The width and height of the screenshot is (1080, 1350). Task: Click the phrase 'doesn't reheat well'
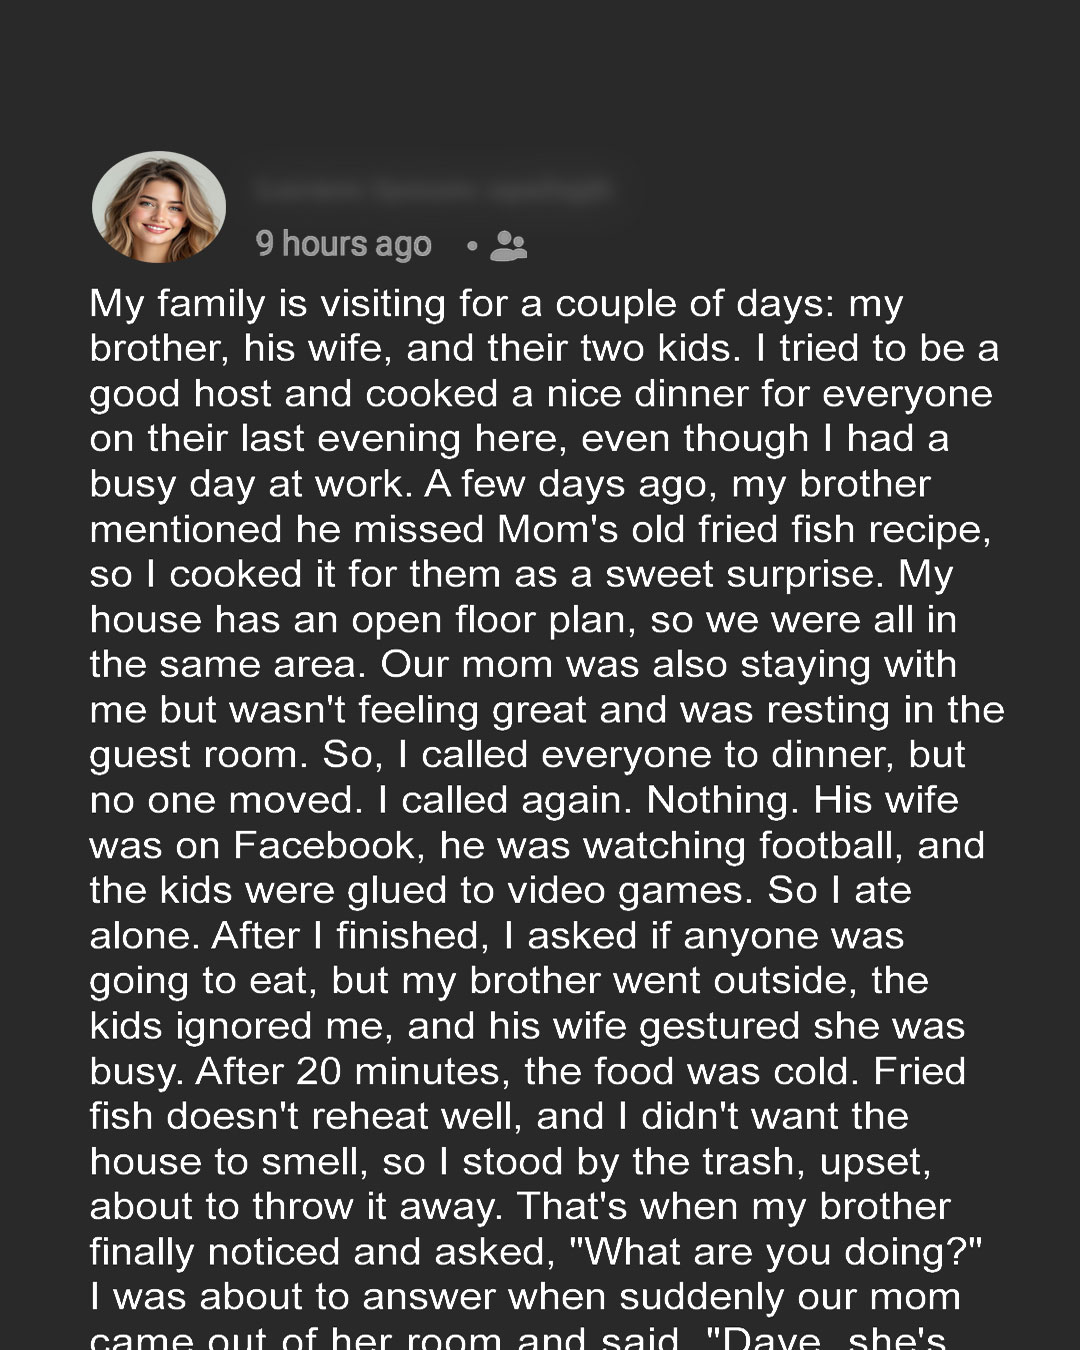(x=344, y=1117)
